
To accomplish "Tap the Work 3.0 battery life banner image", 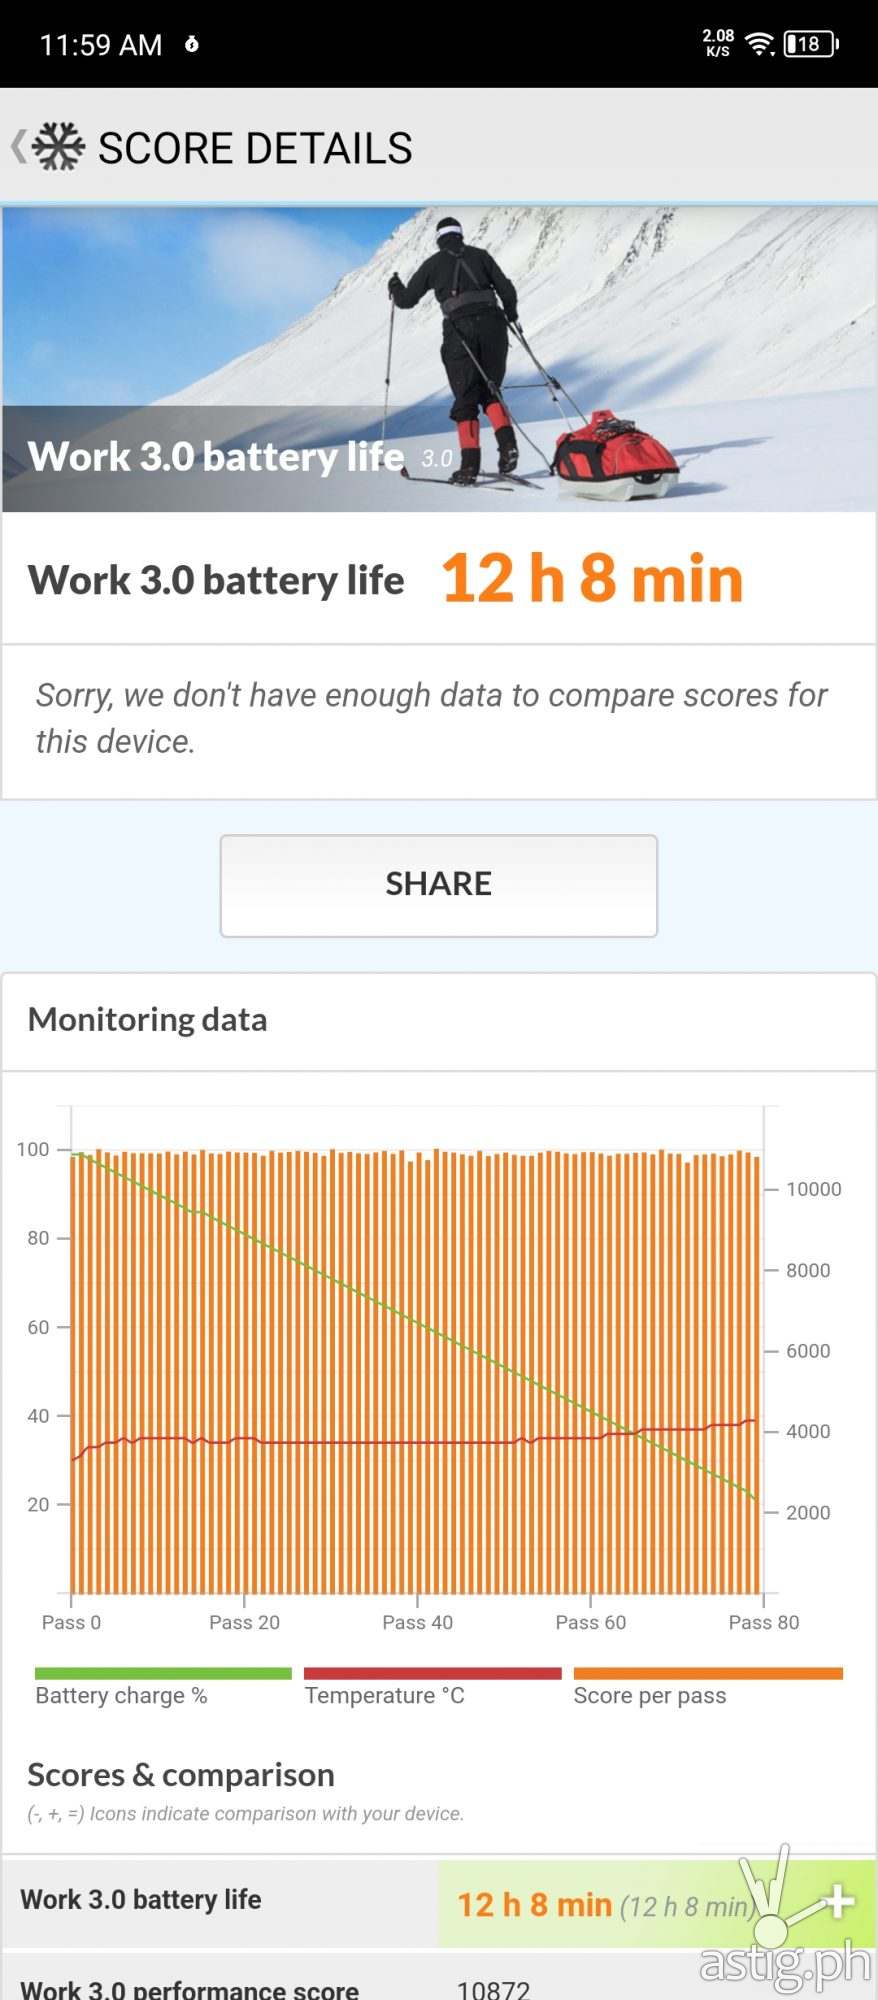I will (439, 360).
